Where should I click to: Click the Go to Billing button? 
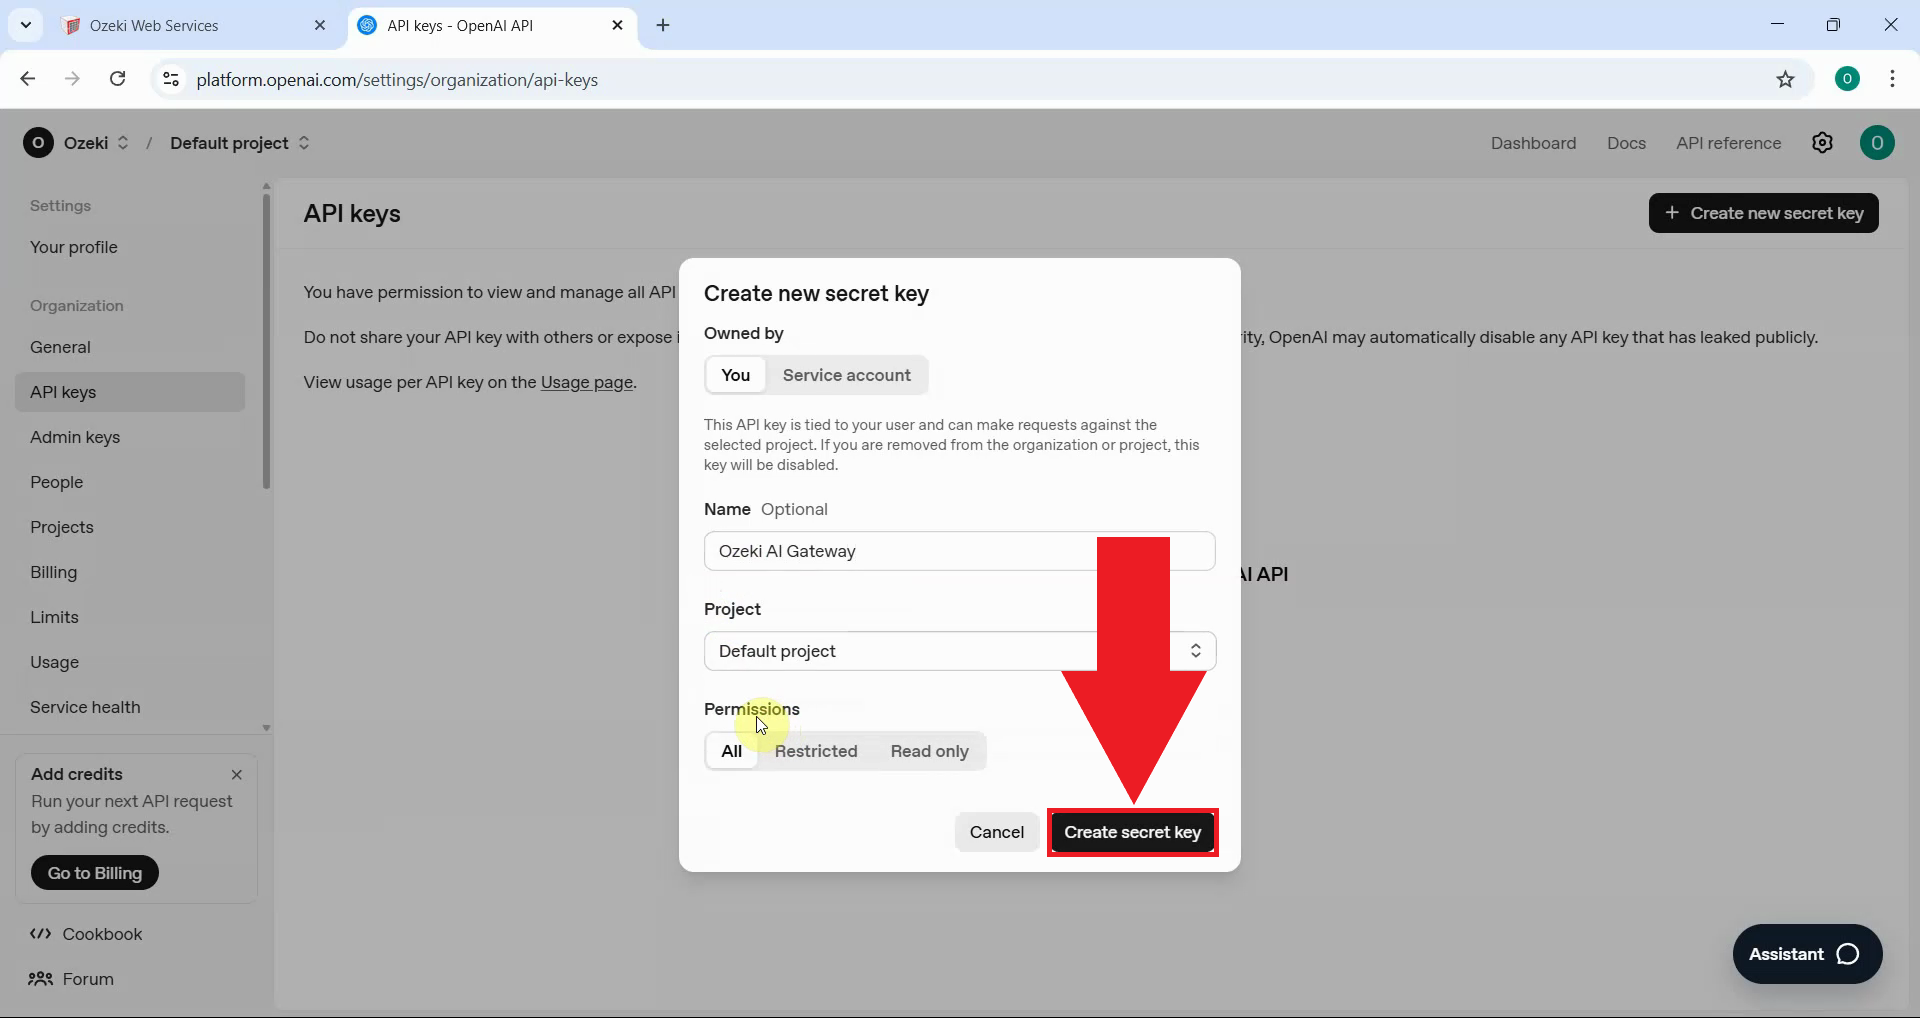94,872
